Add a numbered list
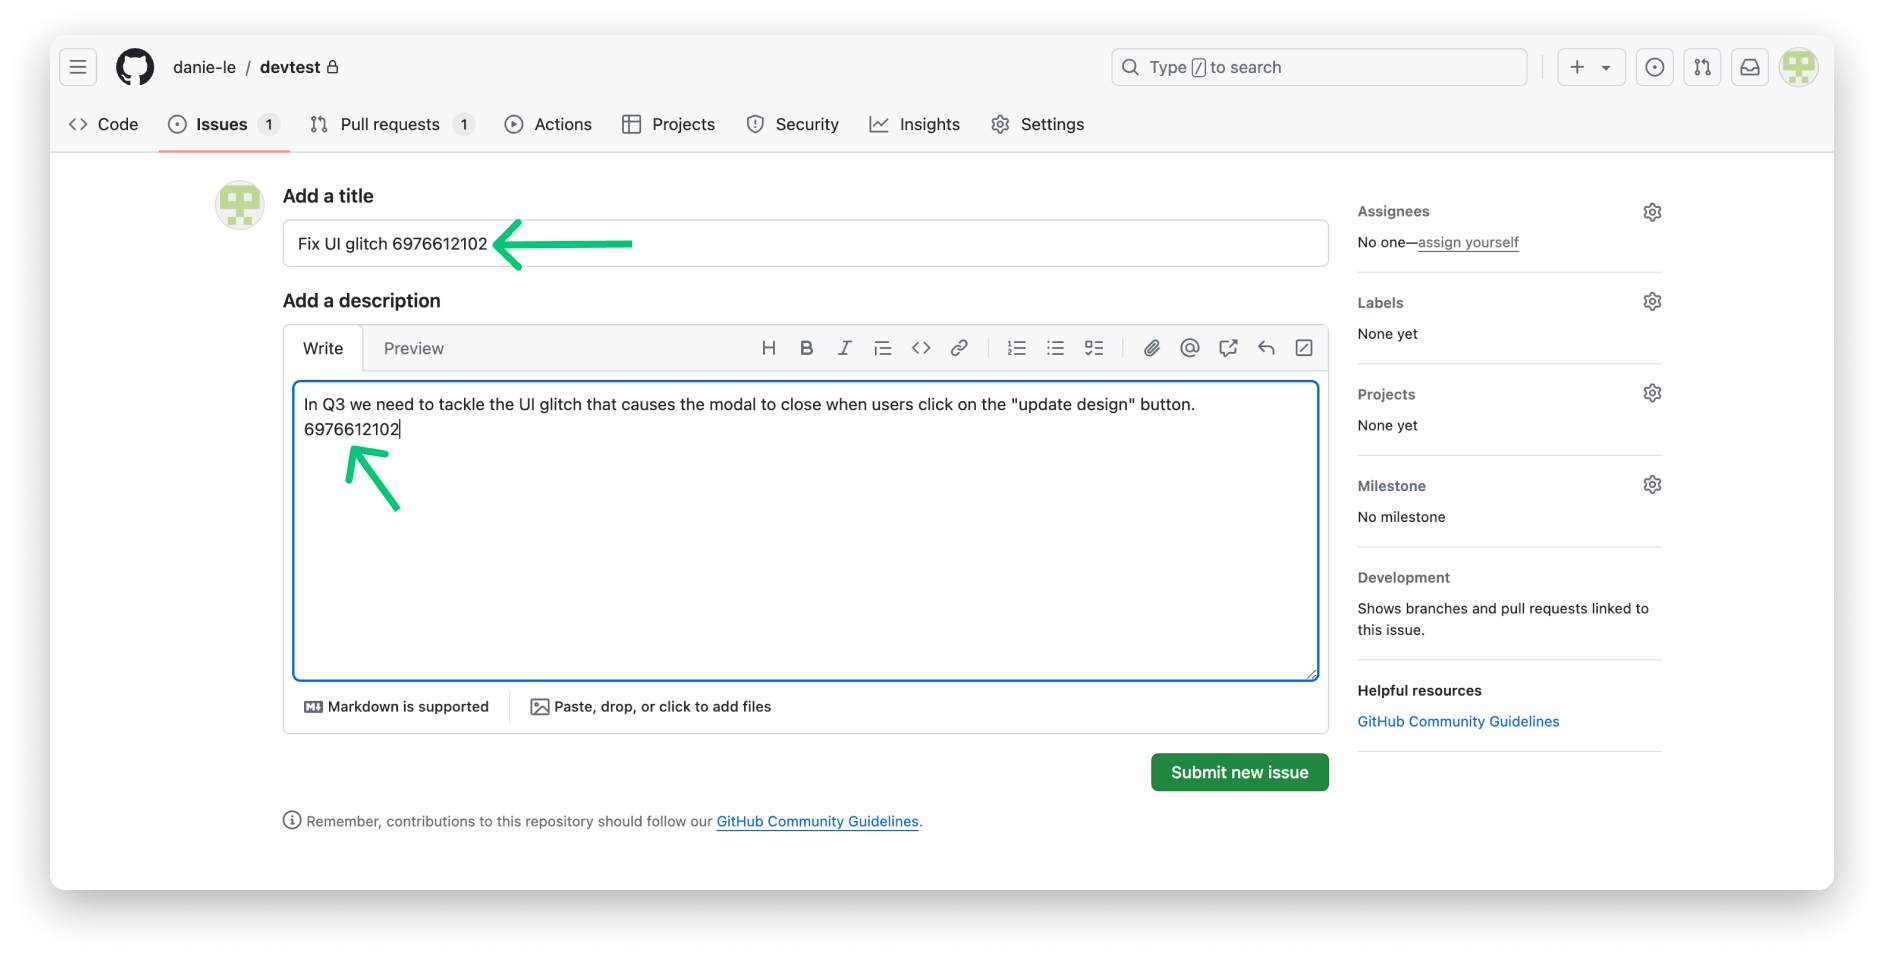 pyautogui.click(x=1017, y=347)
